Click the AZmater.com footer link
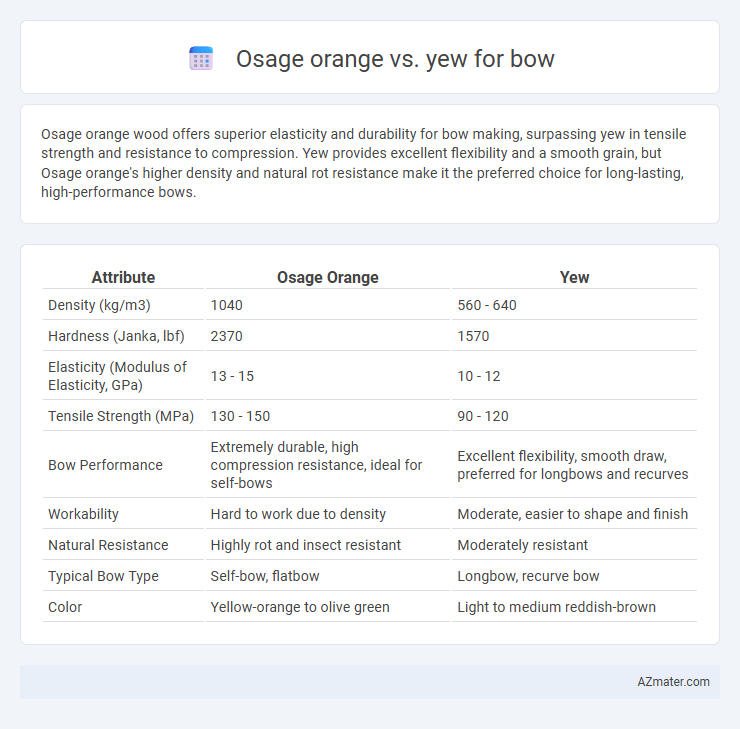 (673, 681)
